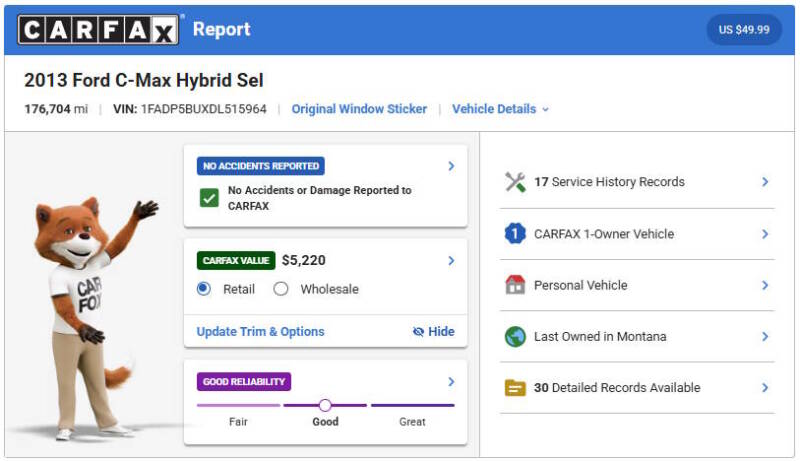800x461 pixels.
Task: Hide the CARFAX value using Hide
Action: [433, 331]
